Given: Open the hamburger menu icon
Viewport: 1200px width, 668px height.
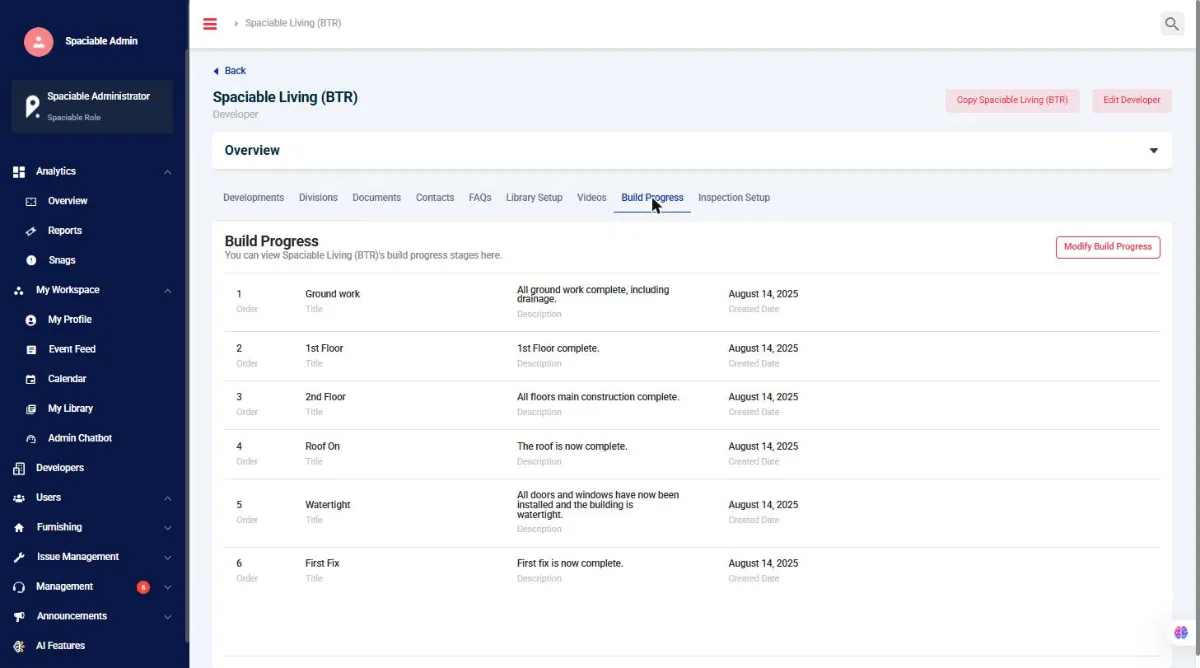Looking at the screenshot, I should [x=210, y=23].
